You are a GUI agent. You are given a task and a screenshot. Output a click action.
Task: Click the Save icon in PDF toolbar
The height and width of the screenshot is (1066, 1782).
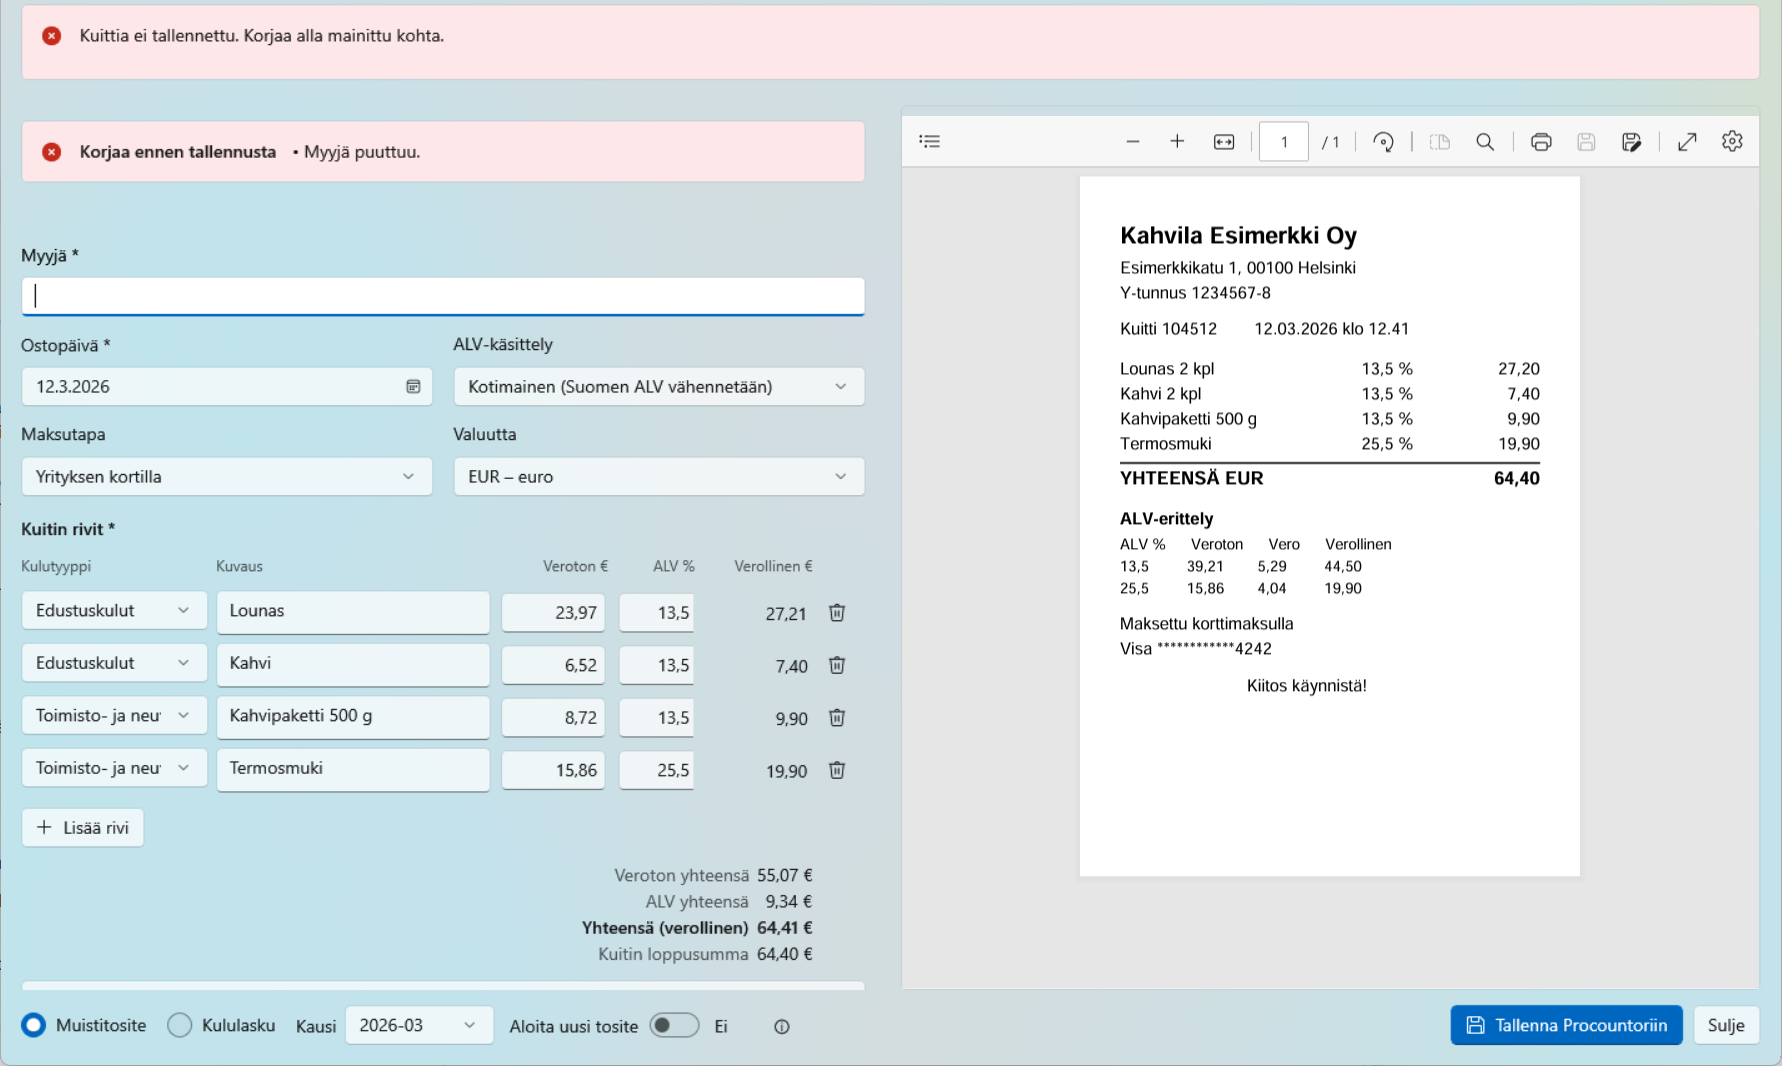pos(1586,142)
